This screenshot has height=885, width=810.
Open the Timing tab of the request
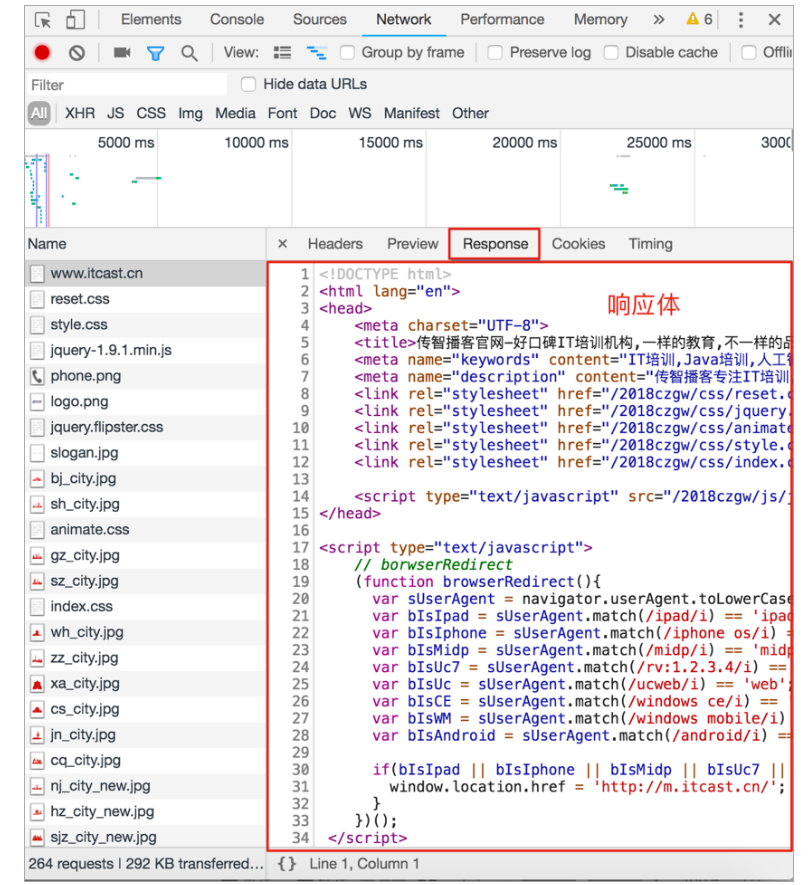coord(651,244)
